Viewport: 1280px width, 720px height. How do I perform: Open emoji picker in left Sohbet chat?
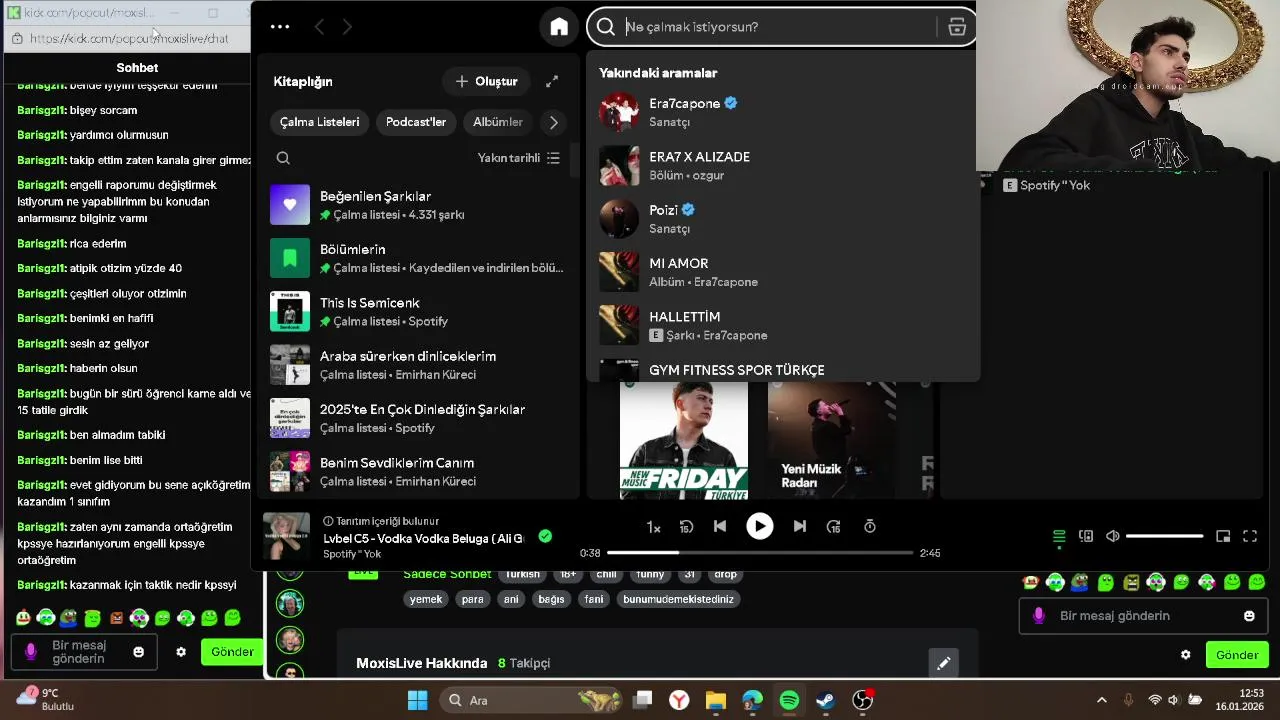coord(139,652)
